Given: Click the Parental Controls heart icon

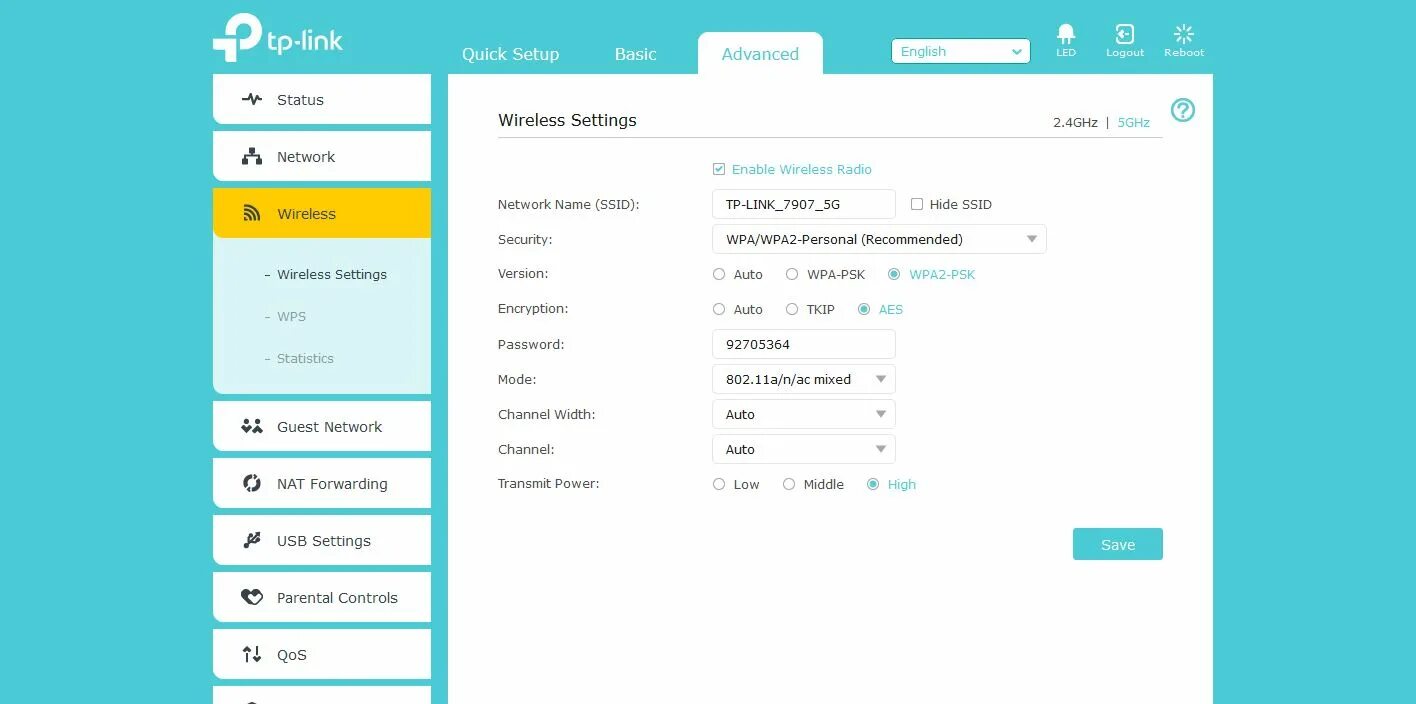Looking at the screenshot, I should click(x=252, y=597).
